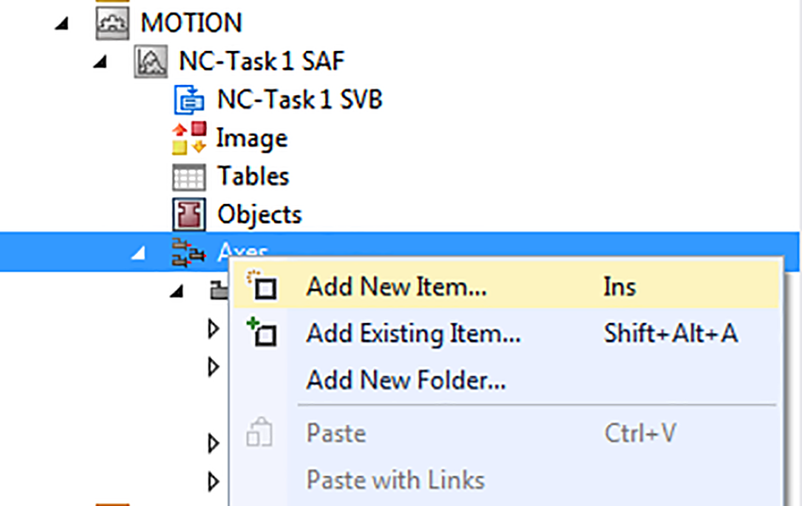The width and height of the screenshot is (802, 506).
Task: Collapse the Axes tree node
Action: point(140,254)
